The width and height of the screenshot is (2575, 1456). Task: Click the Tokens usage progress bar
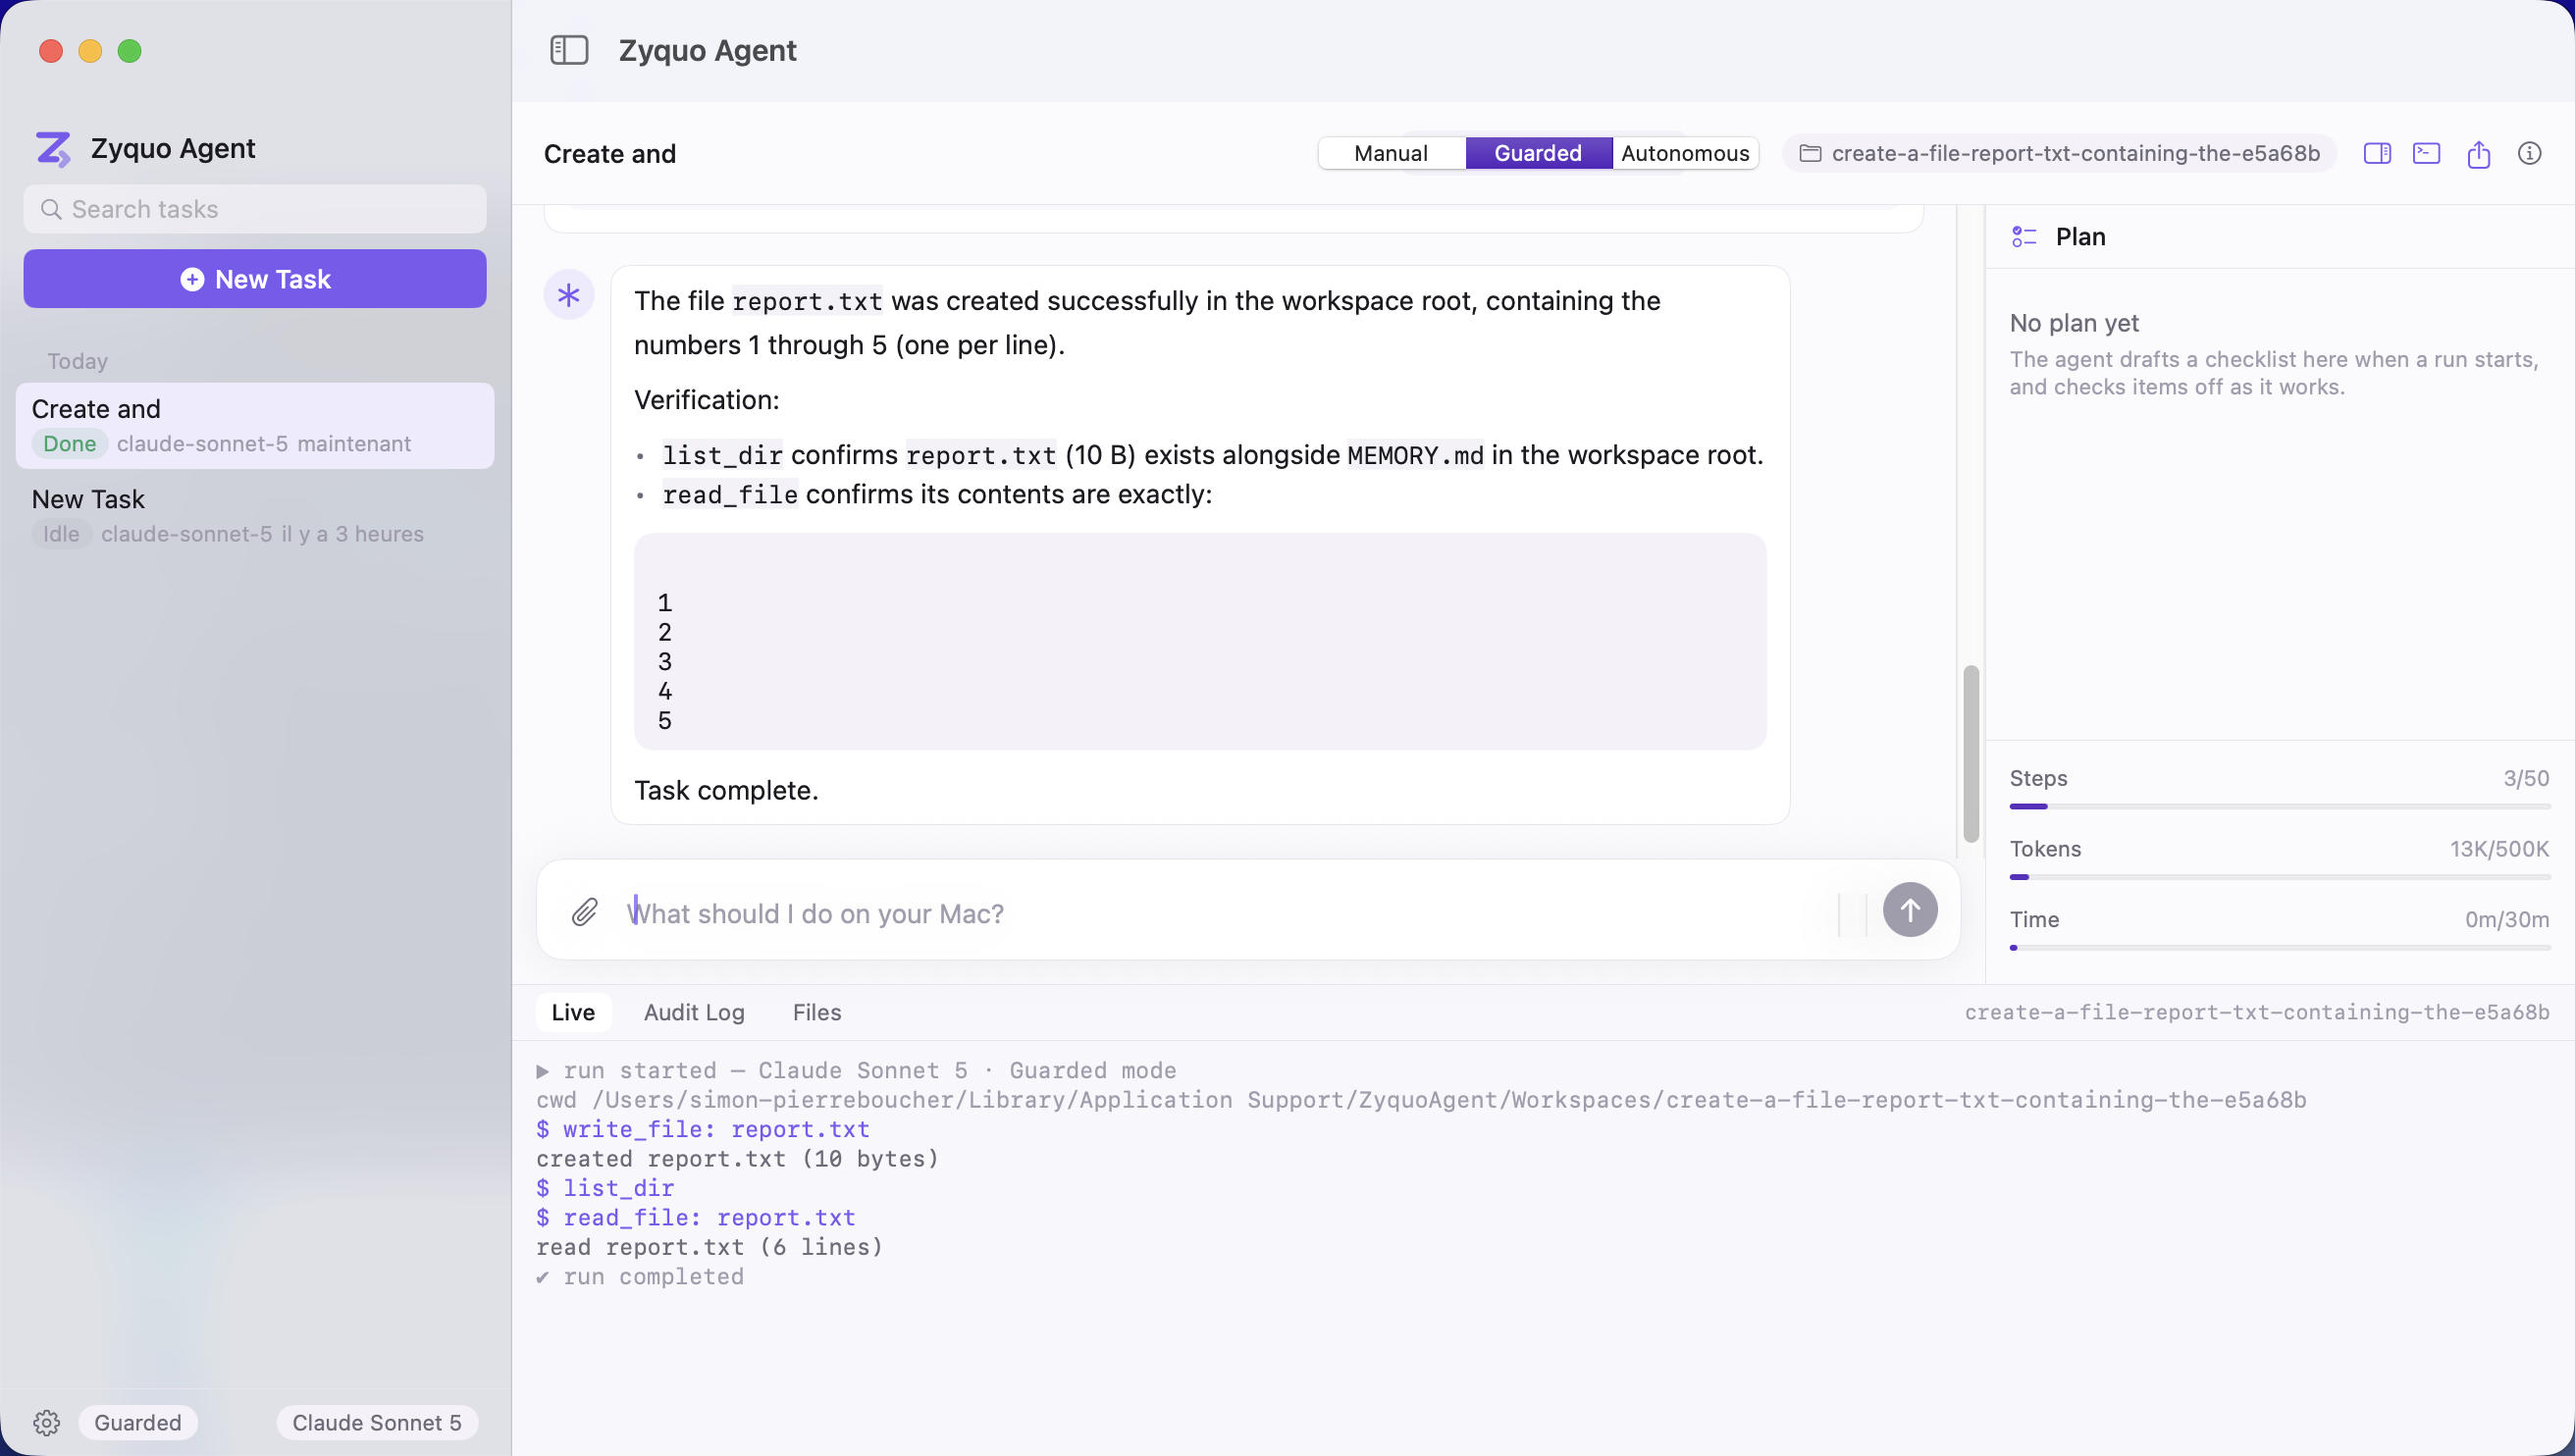[2280, 877]
